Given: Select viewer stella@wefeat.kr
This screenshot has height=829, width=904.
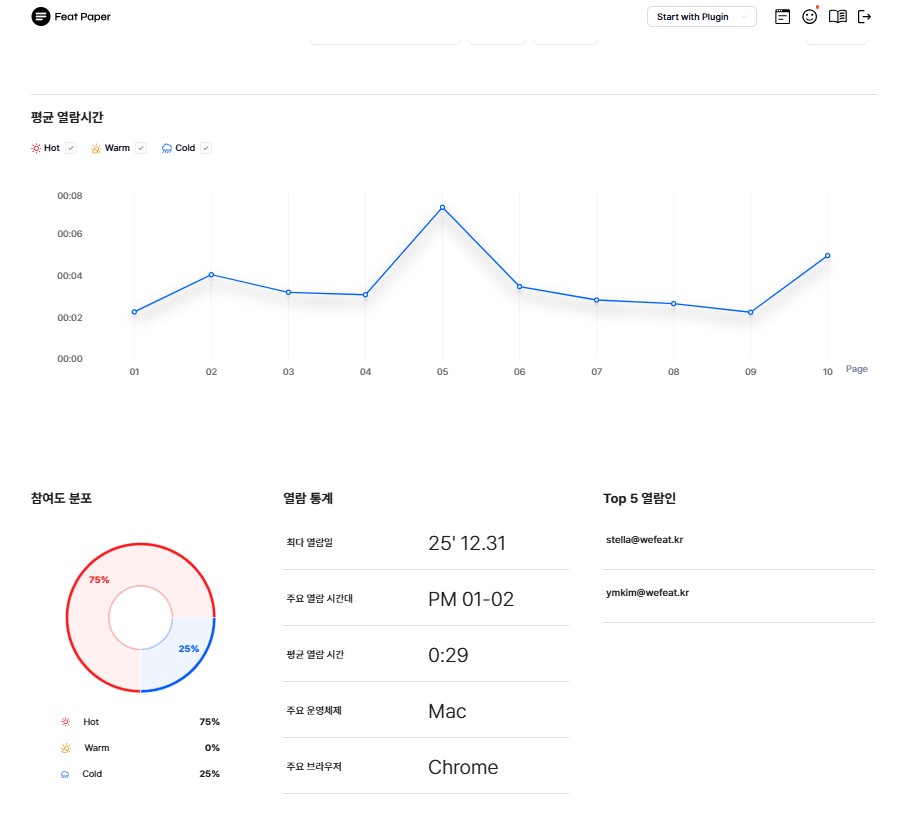Looking at the screenshot, I should (644, 540).
